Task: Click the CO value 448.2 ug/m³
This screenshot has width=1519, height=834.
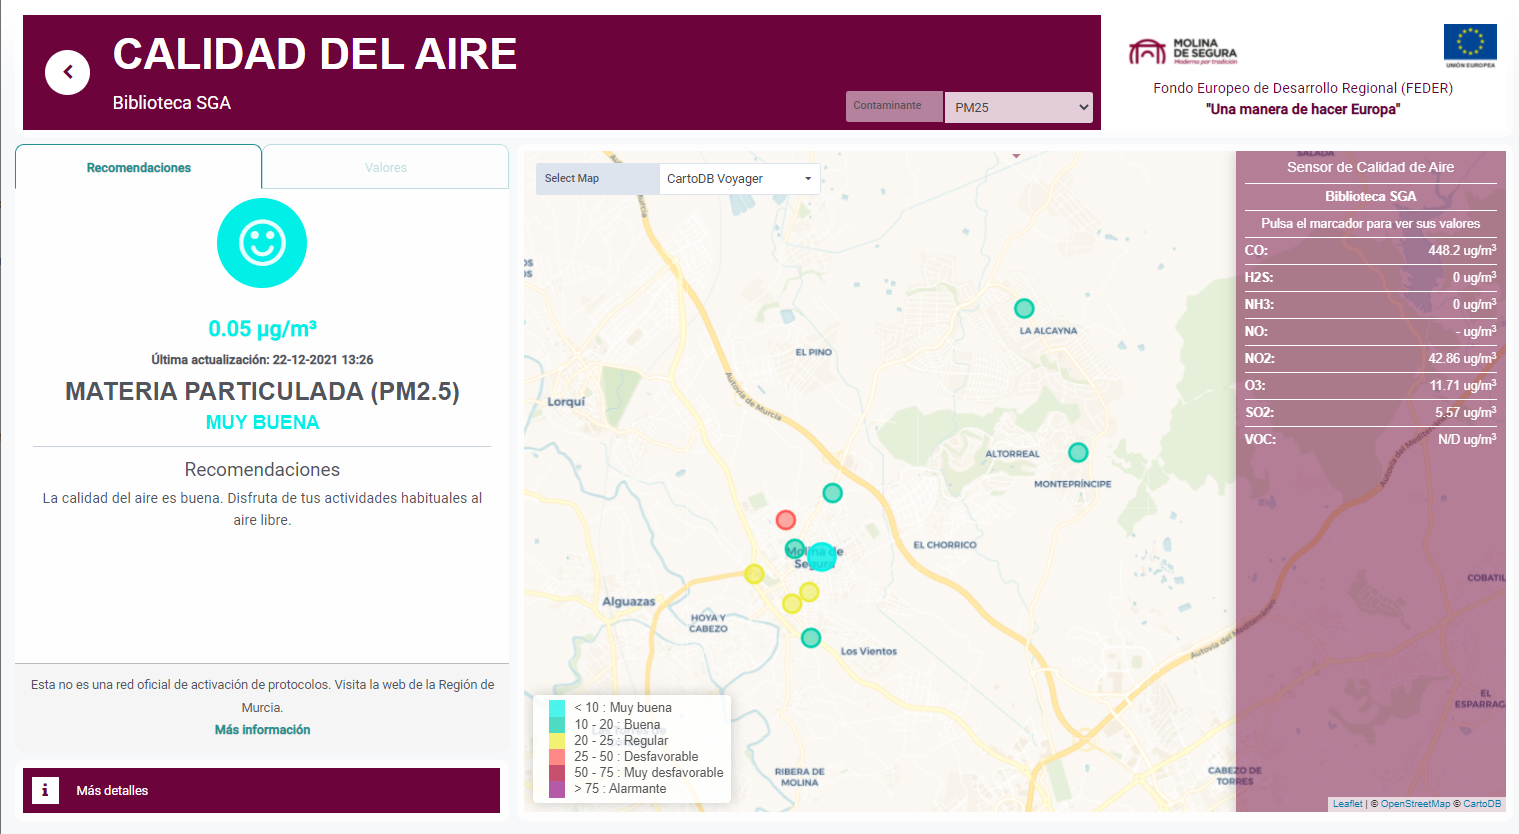Action: tap(1462, 250)
